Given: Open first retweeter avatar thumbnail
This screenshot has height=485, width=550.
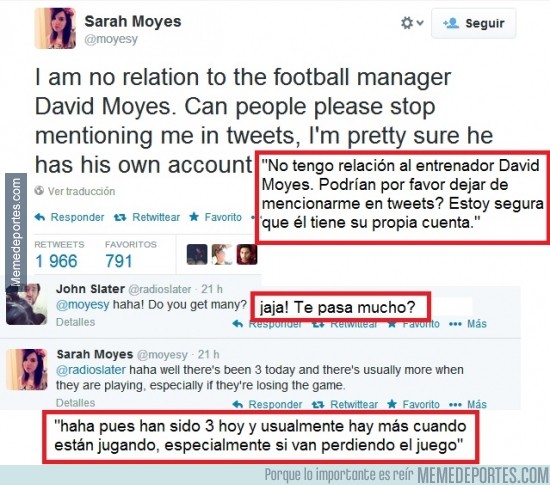Looking at the screenshot, I should coord(197,255).
